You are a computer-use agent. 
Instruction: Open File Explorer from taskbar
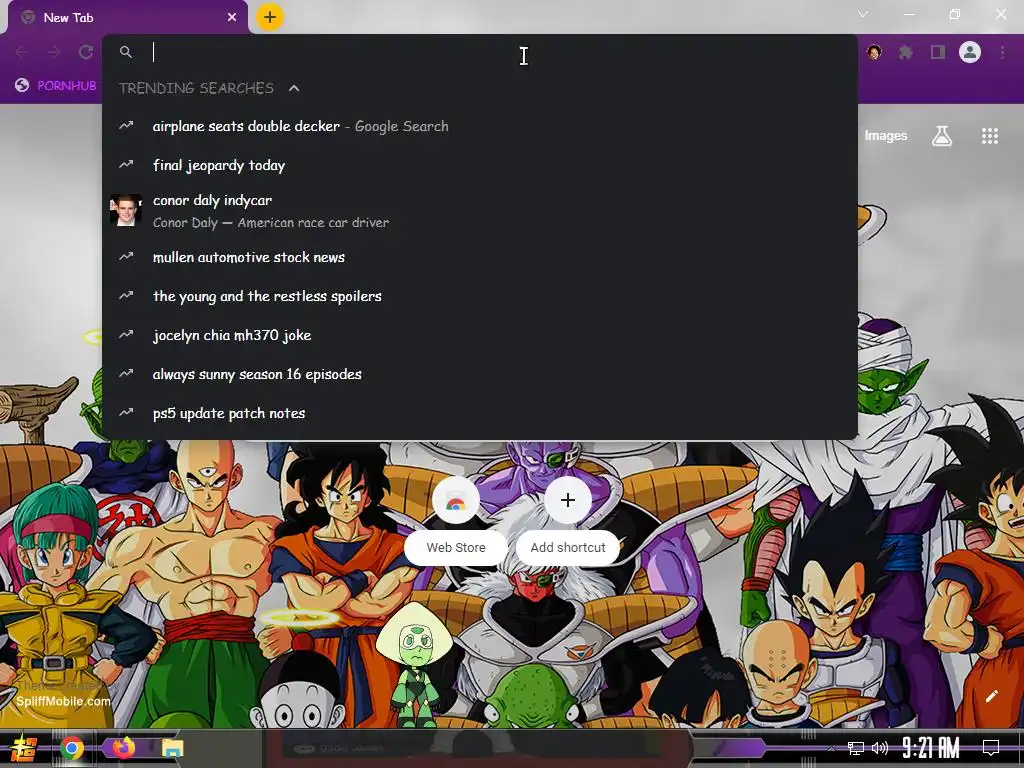point(172,748)
